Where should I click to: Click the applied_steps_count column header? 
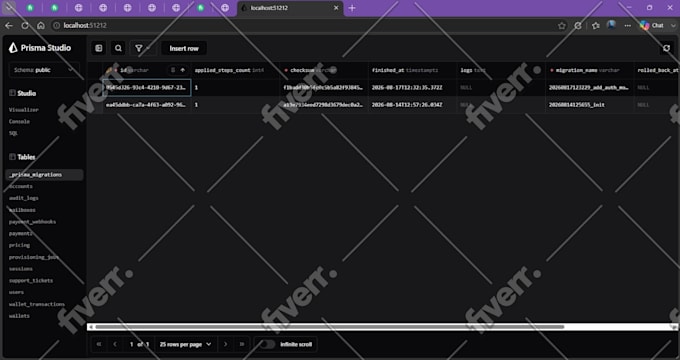pos(235,70)
